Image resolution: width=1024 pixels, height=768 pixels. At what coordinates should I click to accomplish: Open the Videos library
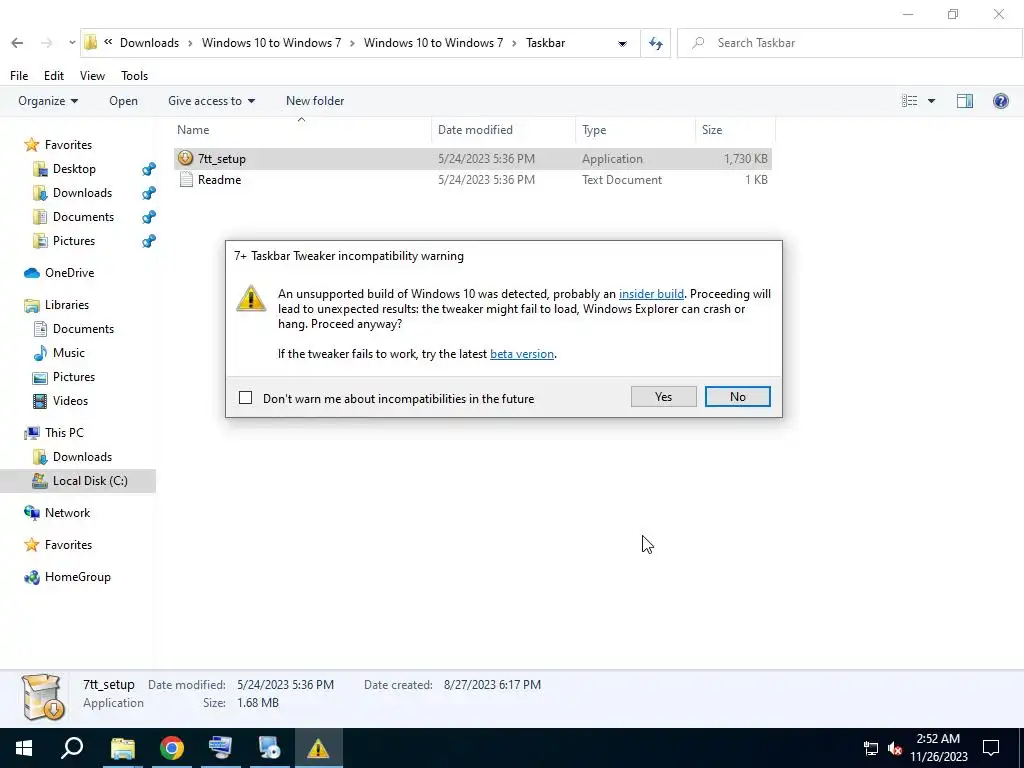click(x=70, y=401)
